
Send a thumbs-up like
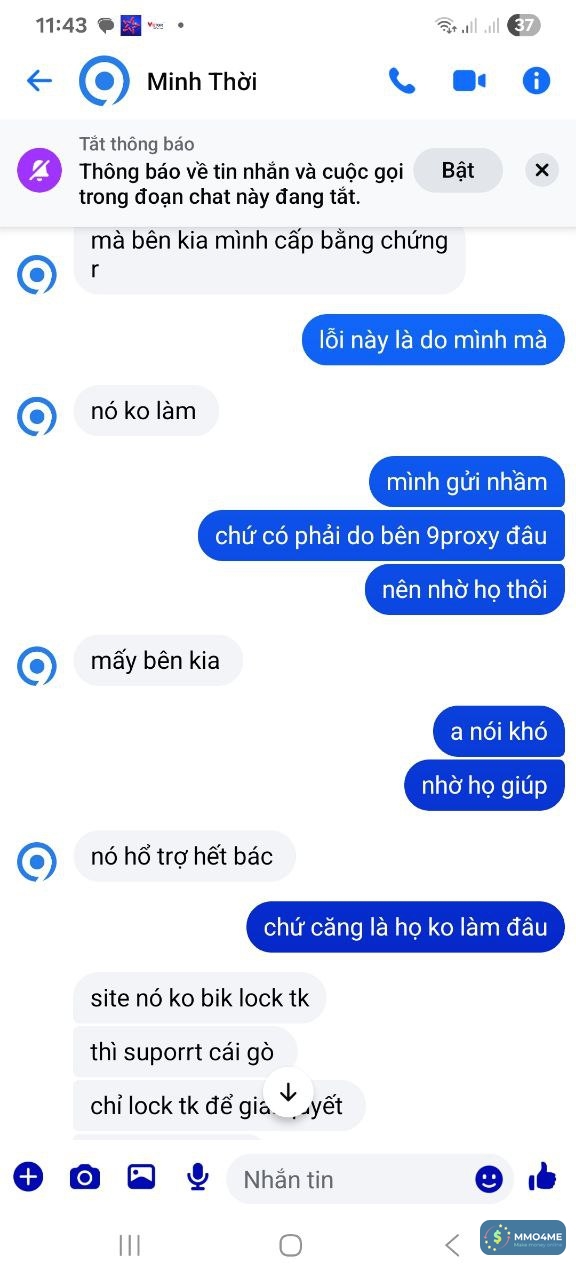[542, 1177]
